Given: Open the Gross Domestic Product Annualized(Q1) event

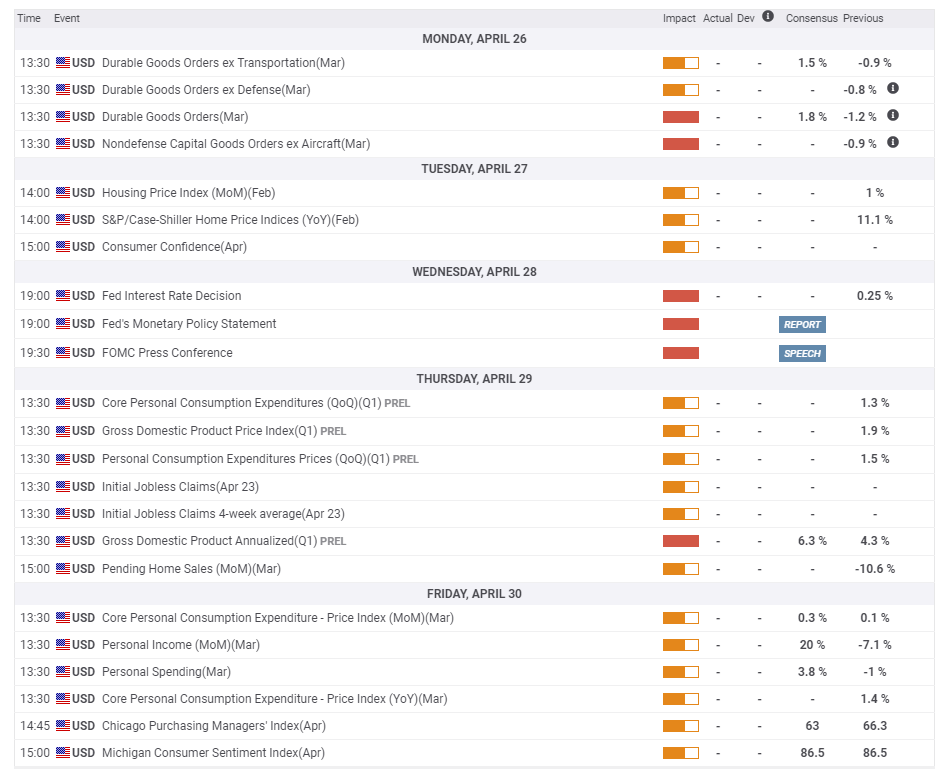Looking at the screenshot, I should (x=210, y=541).
